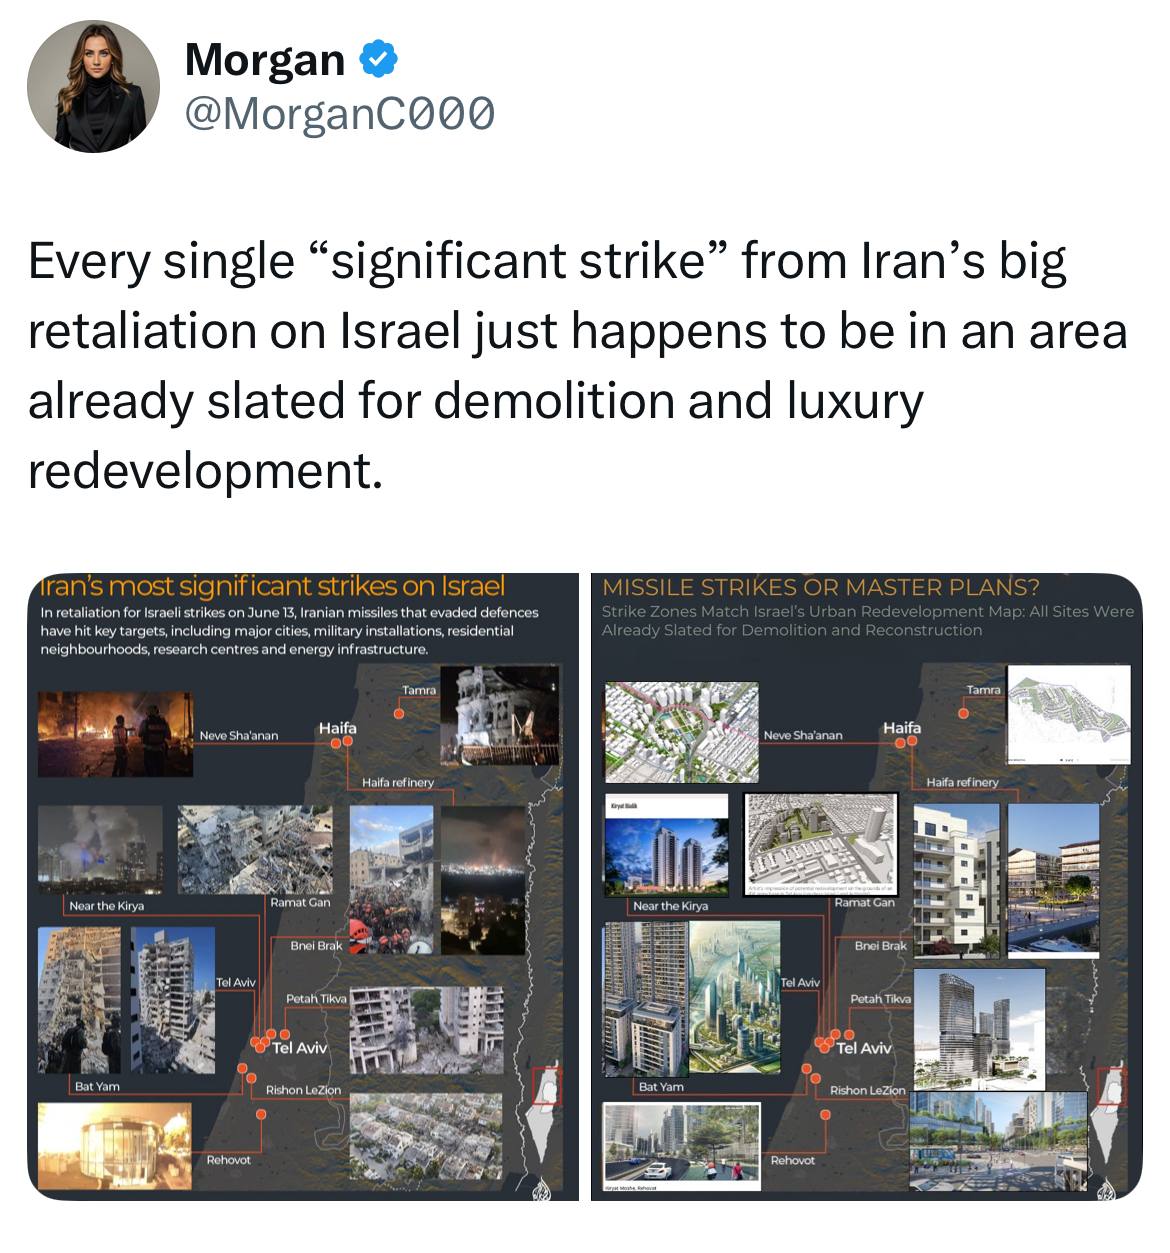Screen dimensions: 1170x1253
Task: Click the blue verified badge
Action: (376, 60)
